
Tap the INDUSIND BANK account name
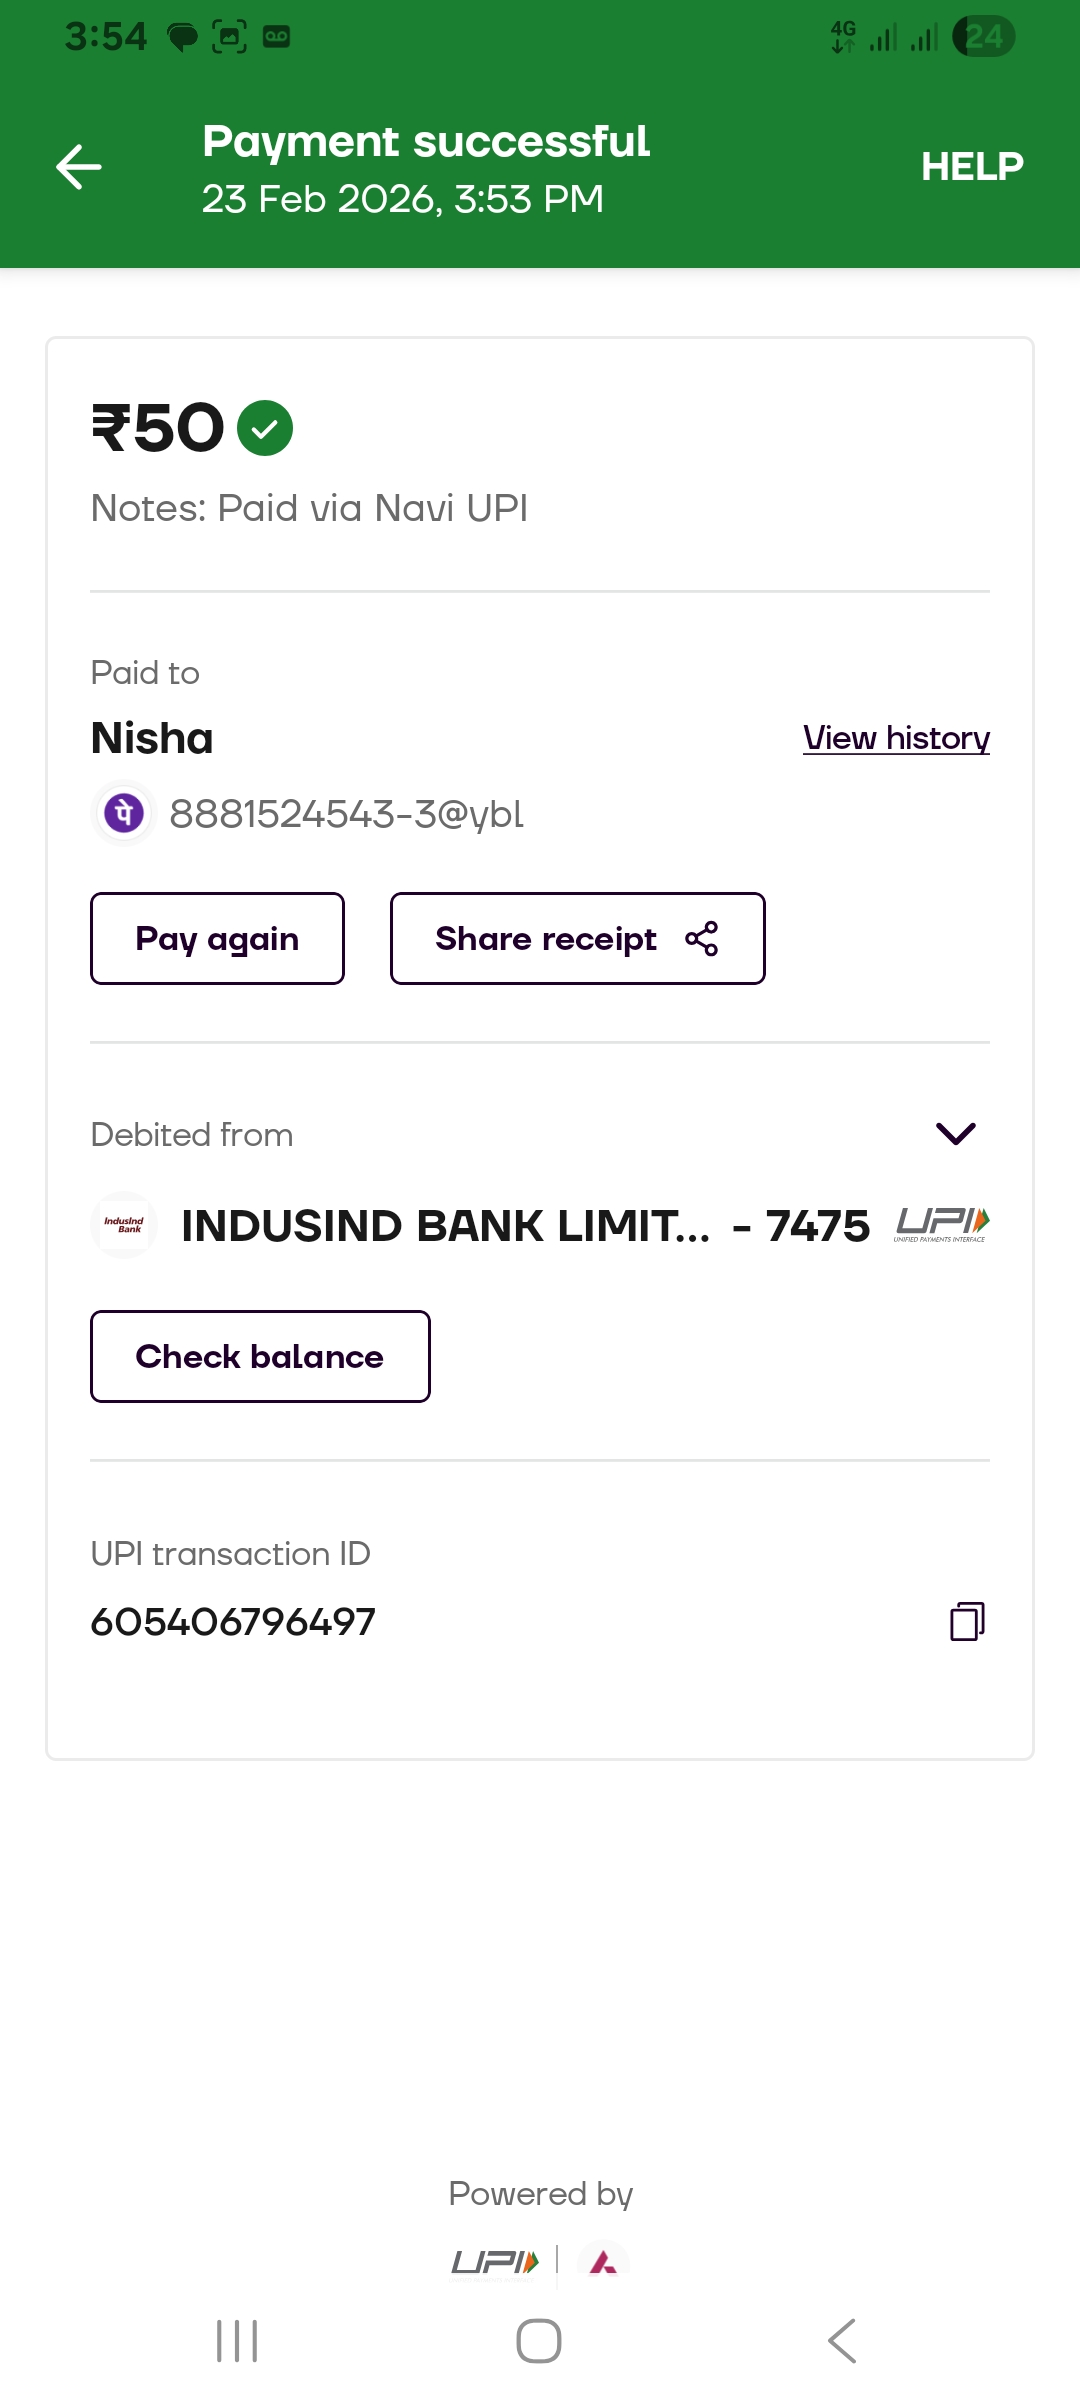(446, 1226)
